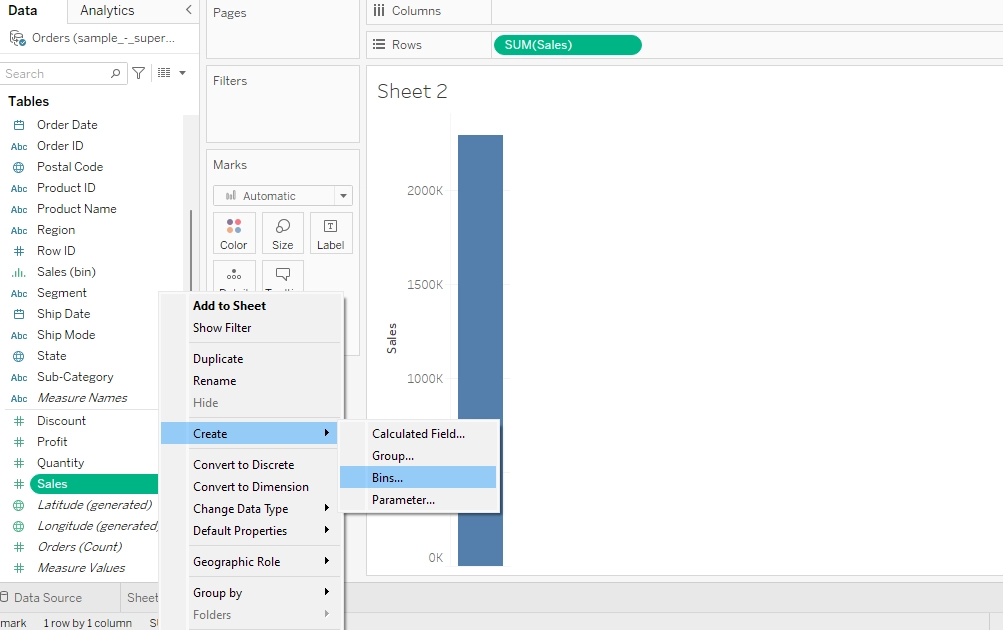Switch to the Data Source tab
The width and height of the screenshot is (1003, 630).
tap(45, 597)
